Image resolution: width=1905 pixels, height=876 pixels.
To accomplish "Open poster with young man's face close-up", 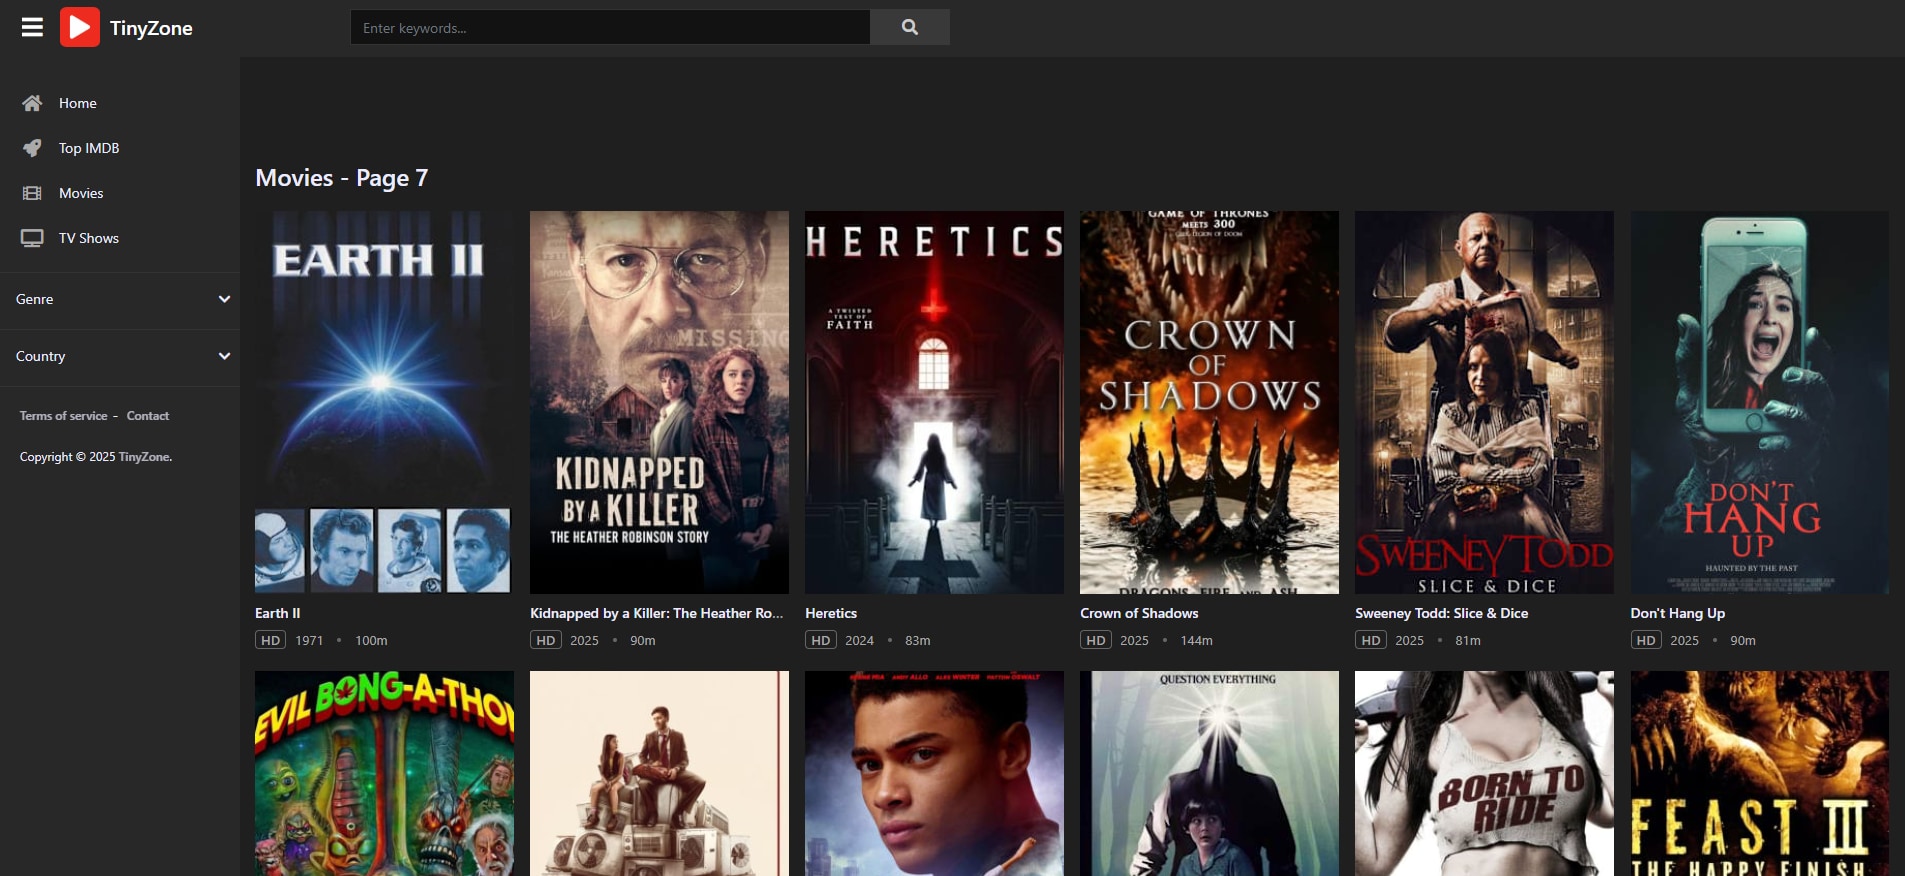I will 934,773.
